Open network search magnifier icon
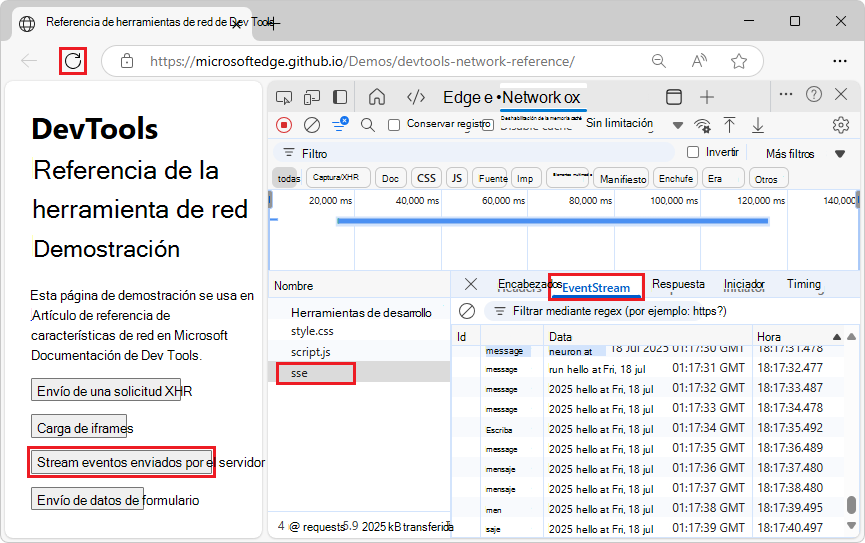The height and width of the screenshot is (543, 865). [367, 125]
